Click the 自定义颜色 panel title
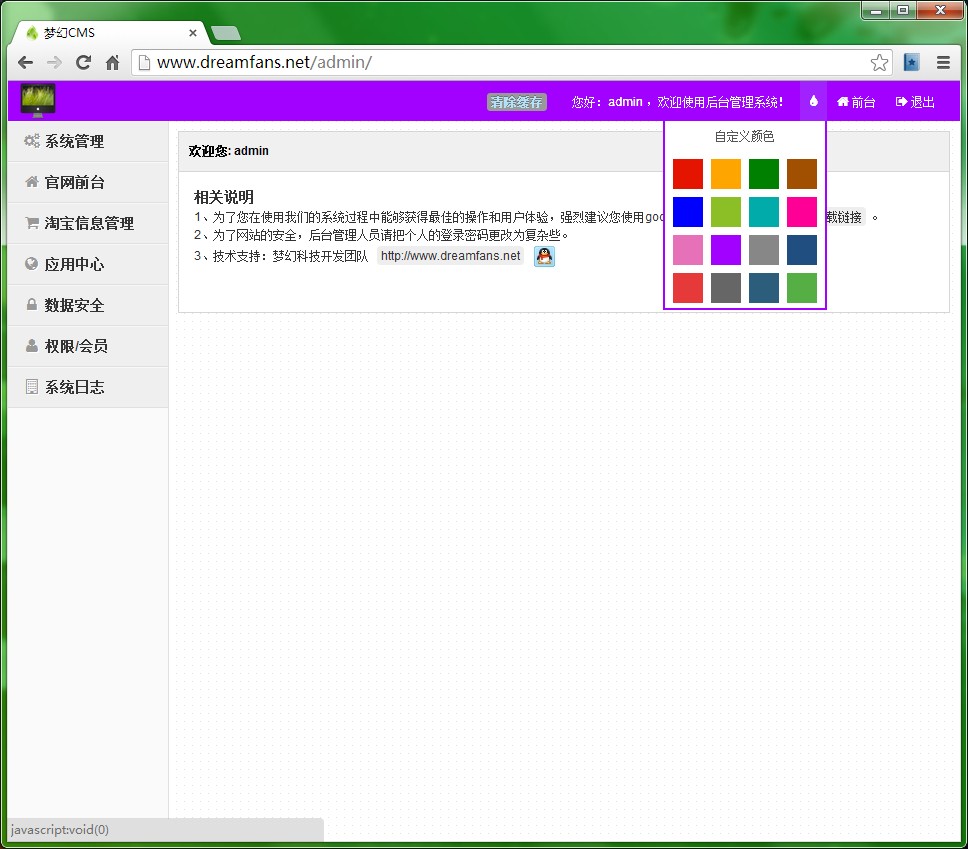Image resolution: width=968 pixels, height=849 pixels. point(745,136)
